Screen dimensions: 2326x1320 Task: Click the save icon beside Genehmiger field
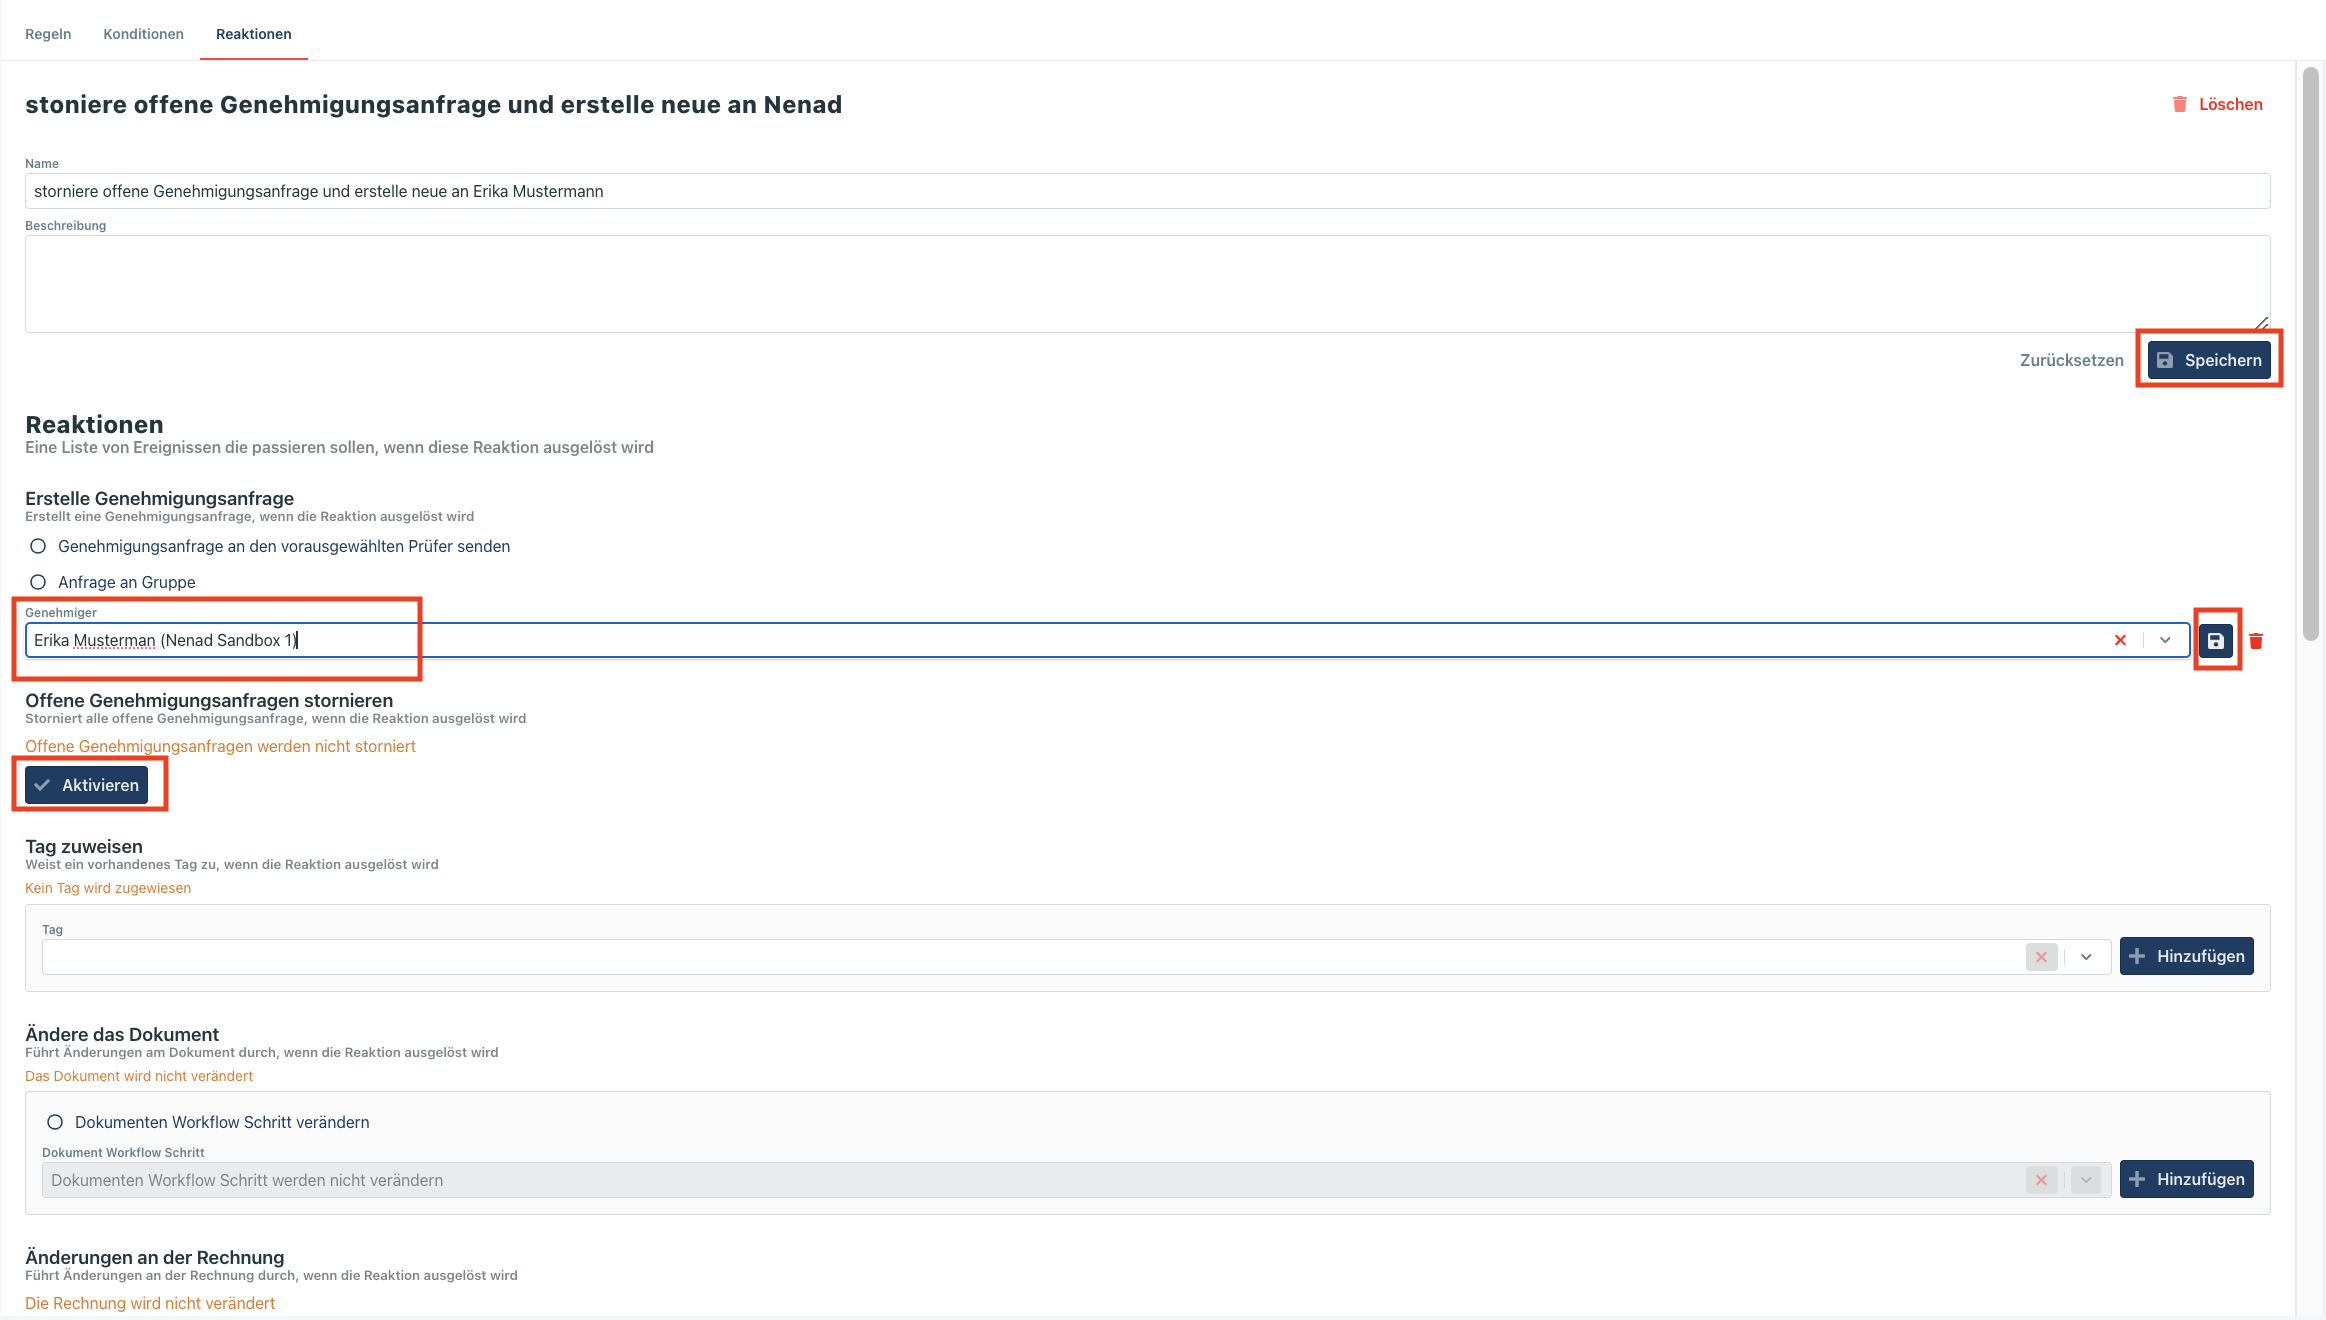[x=2216, y=641]
